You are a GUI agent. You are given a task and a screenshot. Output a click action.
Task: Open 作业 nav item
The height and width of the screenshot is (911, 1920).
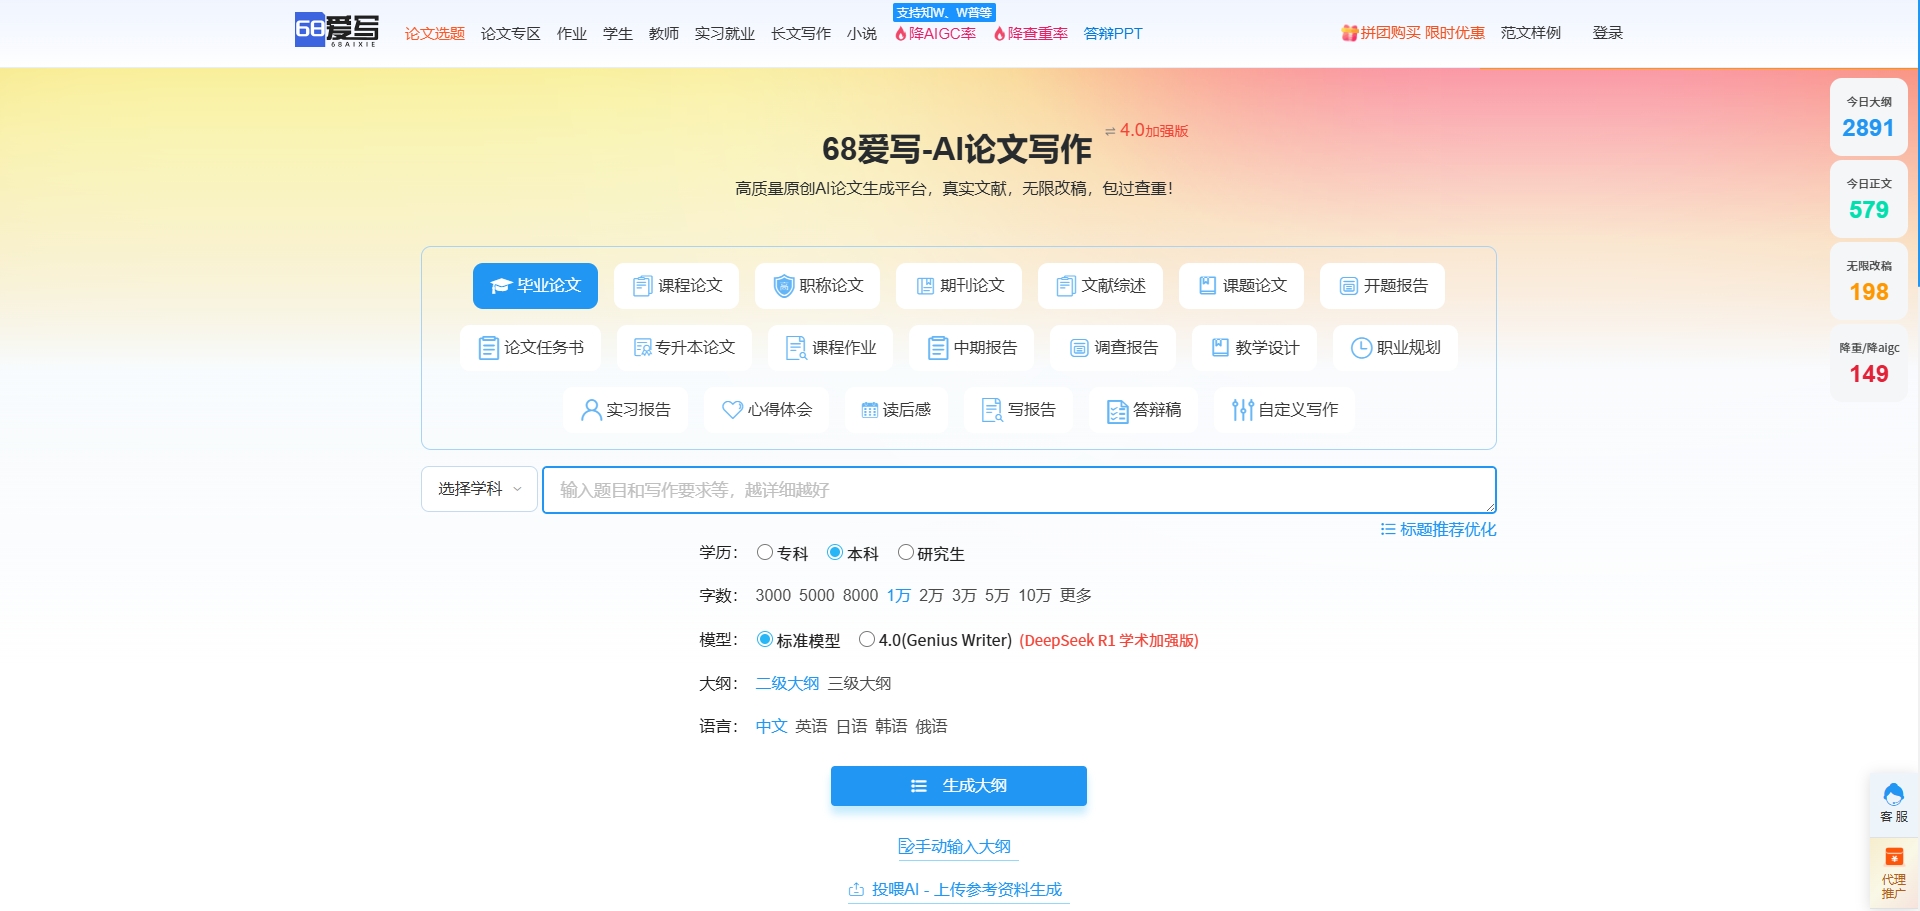click(571, 34)
